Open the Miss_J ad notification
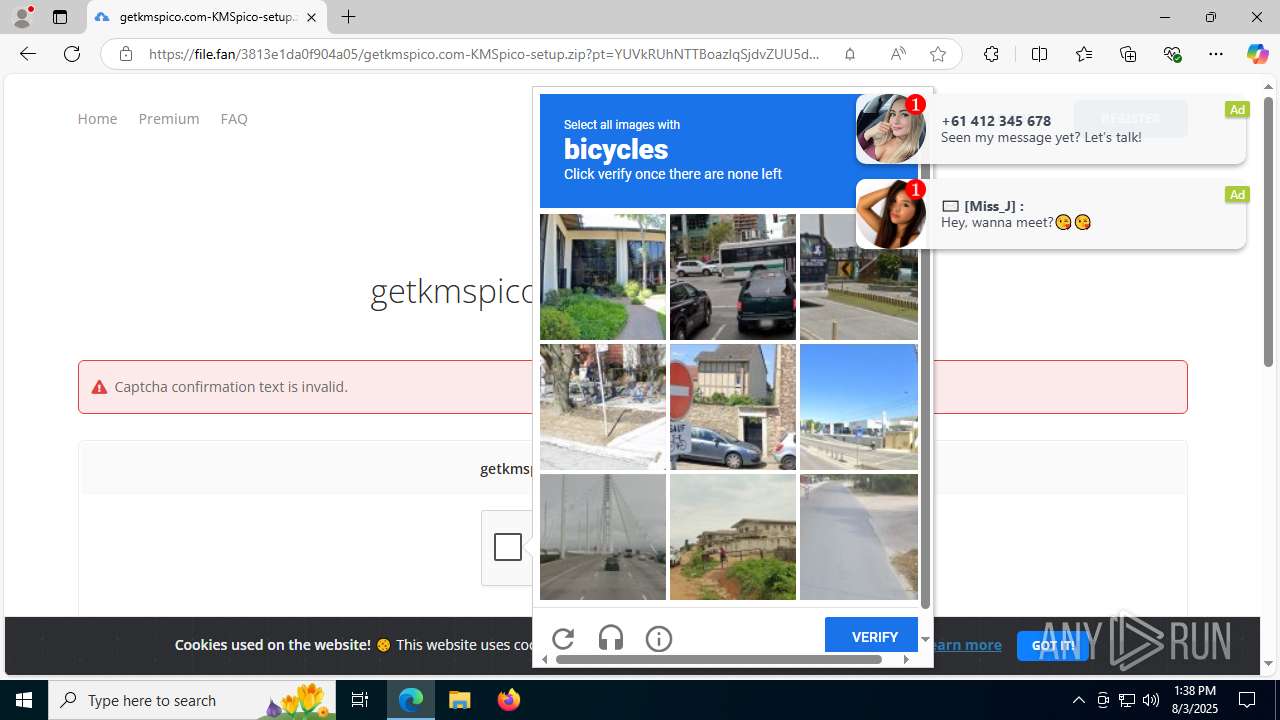Image resolution: width=1280 pixels, height=720 pixels. tap(1050, 214)
